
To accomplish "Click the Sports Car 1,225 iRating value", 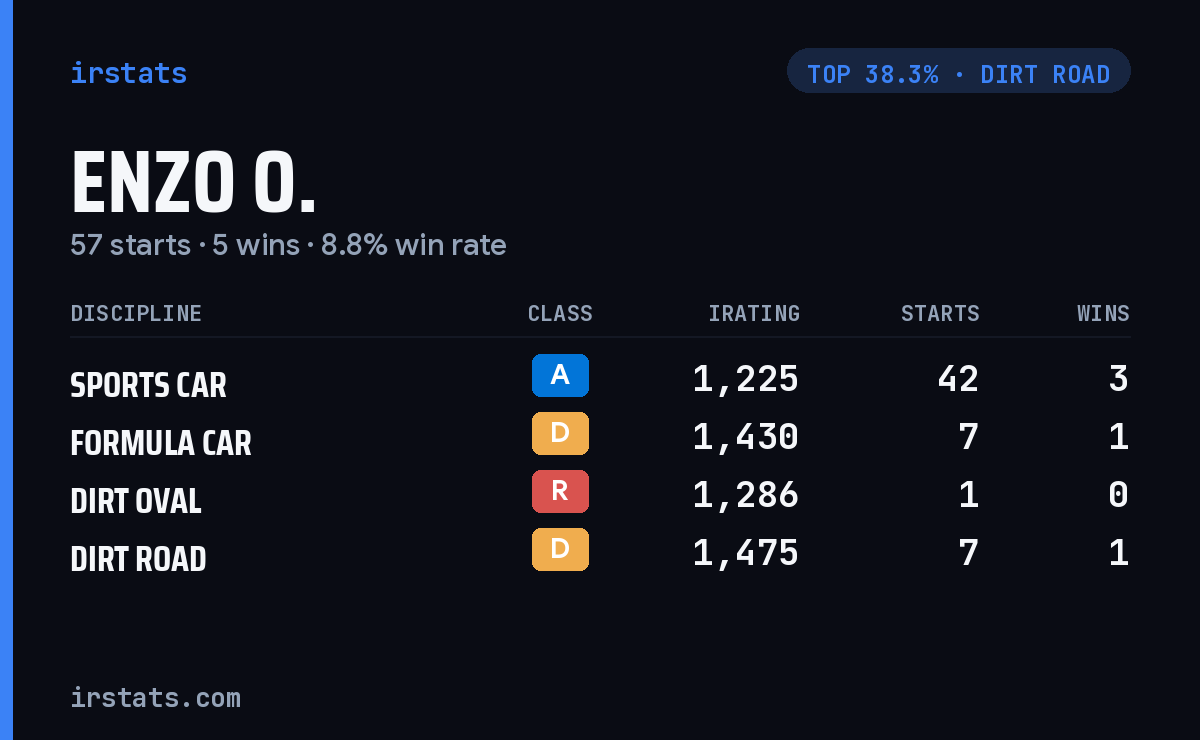I will (x=746, y=379).
